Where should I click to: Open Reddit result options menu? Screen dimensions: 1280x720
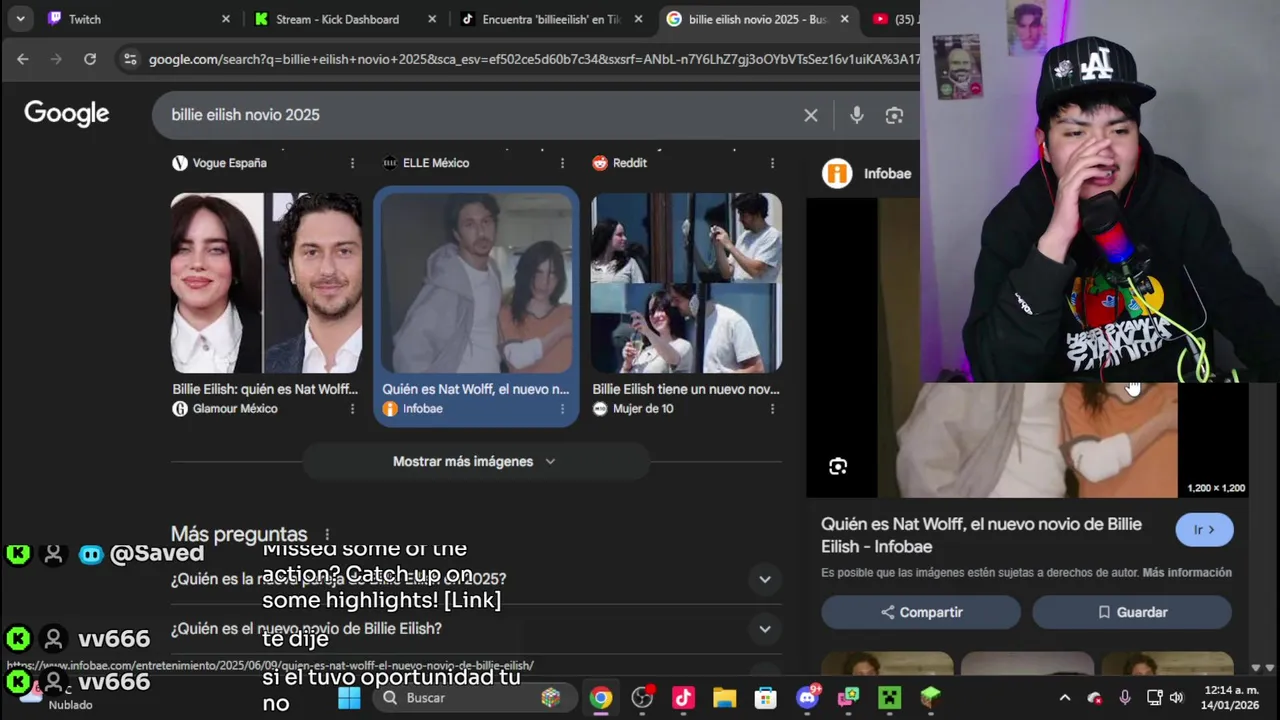coord(772,163)
